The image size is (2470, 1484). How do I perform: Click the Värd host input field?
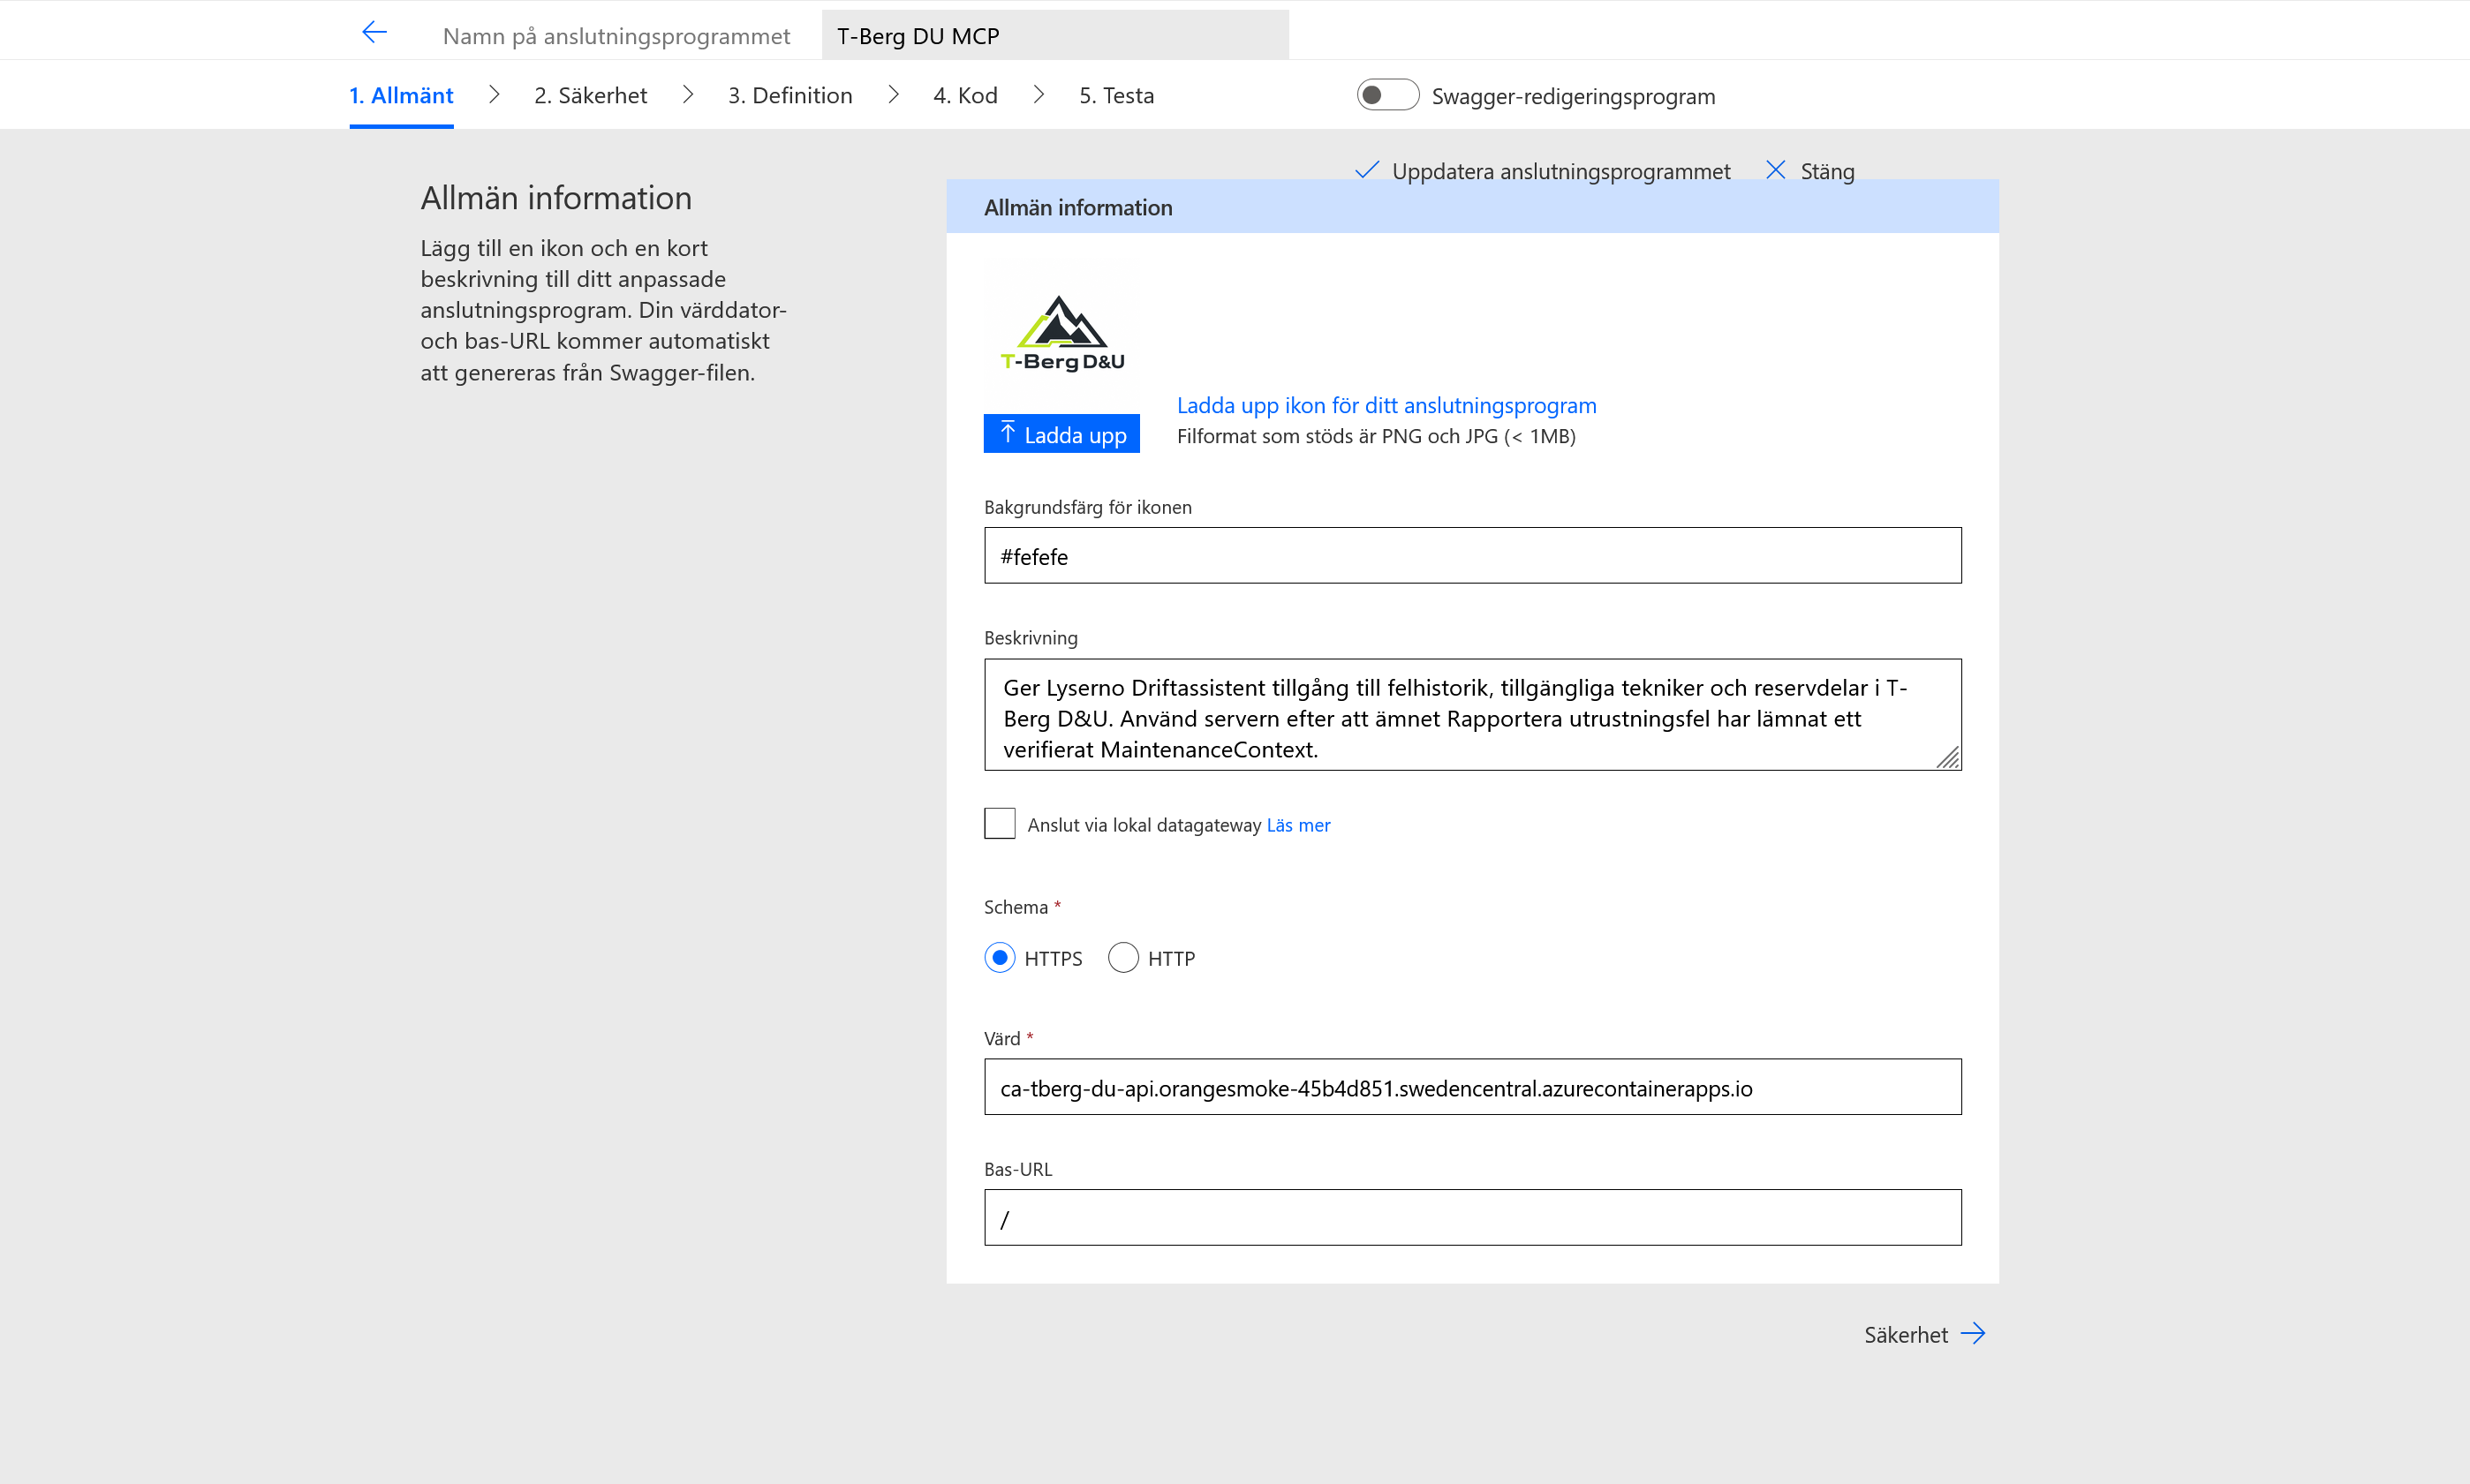pos(1472,1087)
